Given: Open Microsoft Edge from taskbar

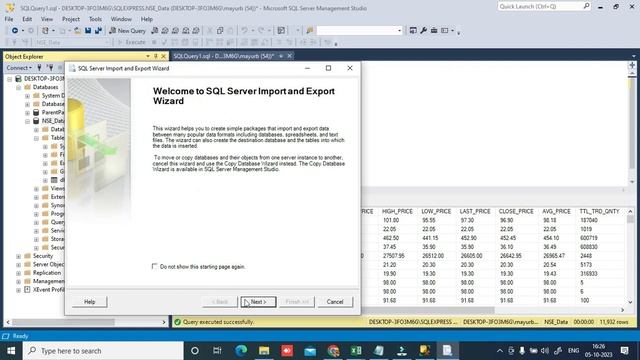Looking at the screenshot, I should click(x=241, y=351).
